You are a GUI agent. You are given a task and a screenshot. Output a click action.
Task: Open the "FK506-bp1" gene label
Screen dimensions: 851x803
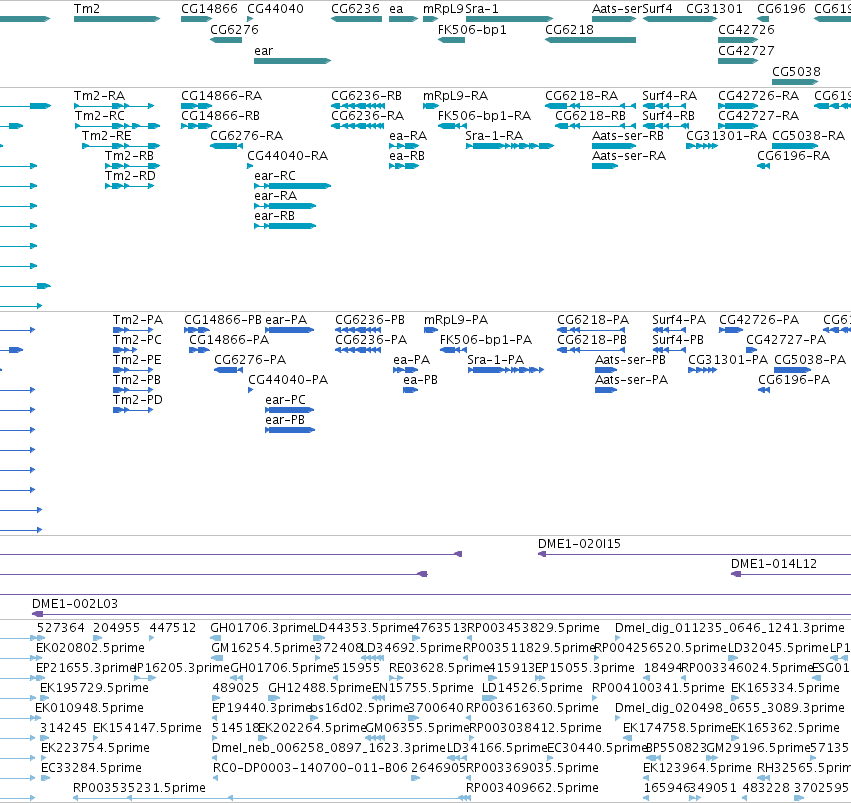472,29
